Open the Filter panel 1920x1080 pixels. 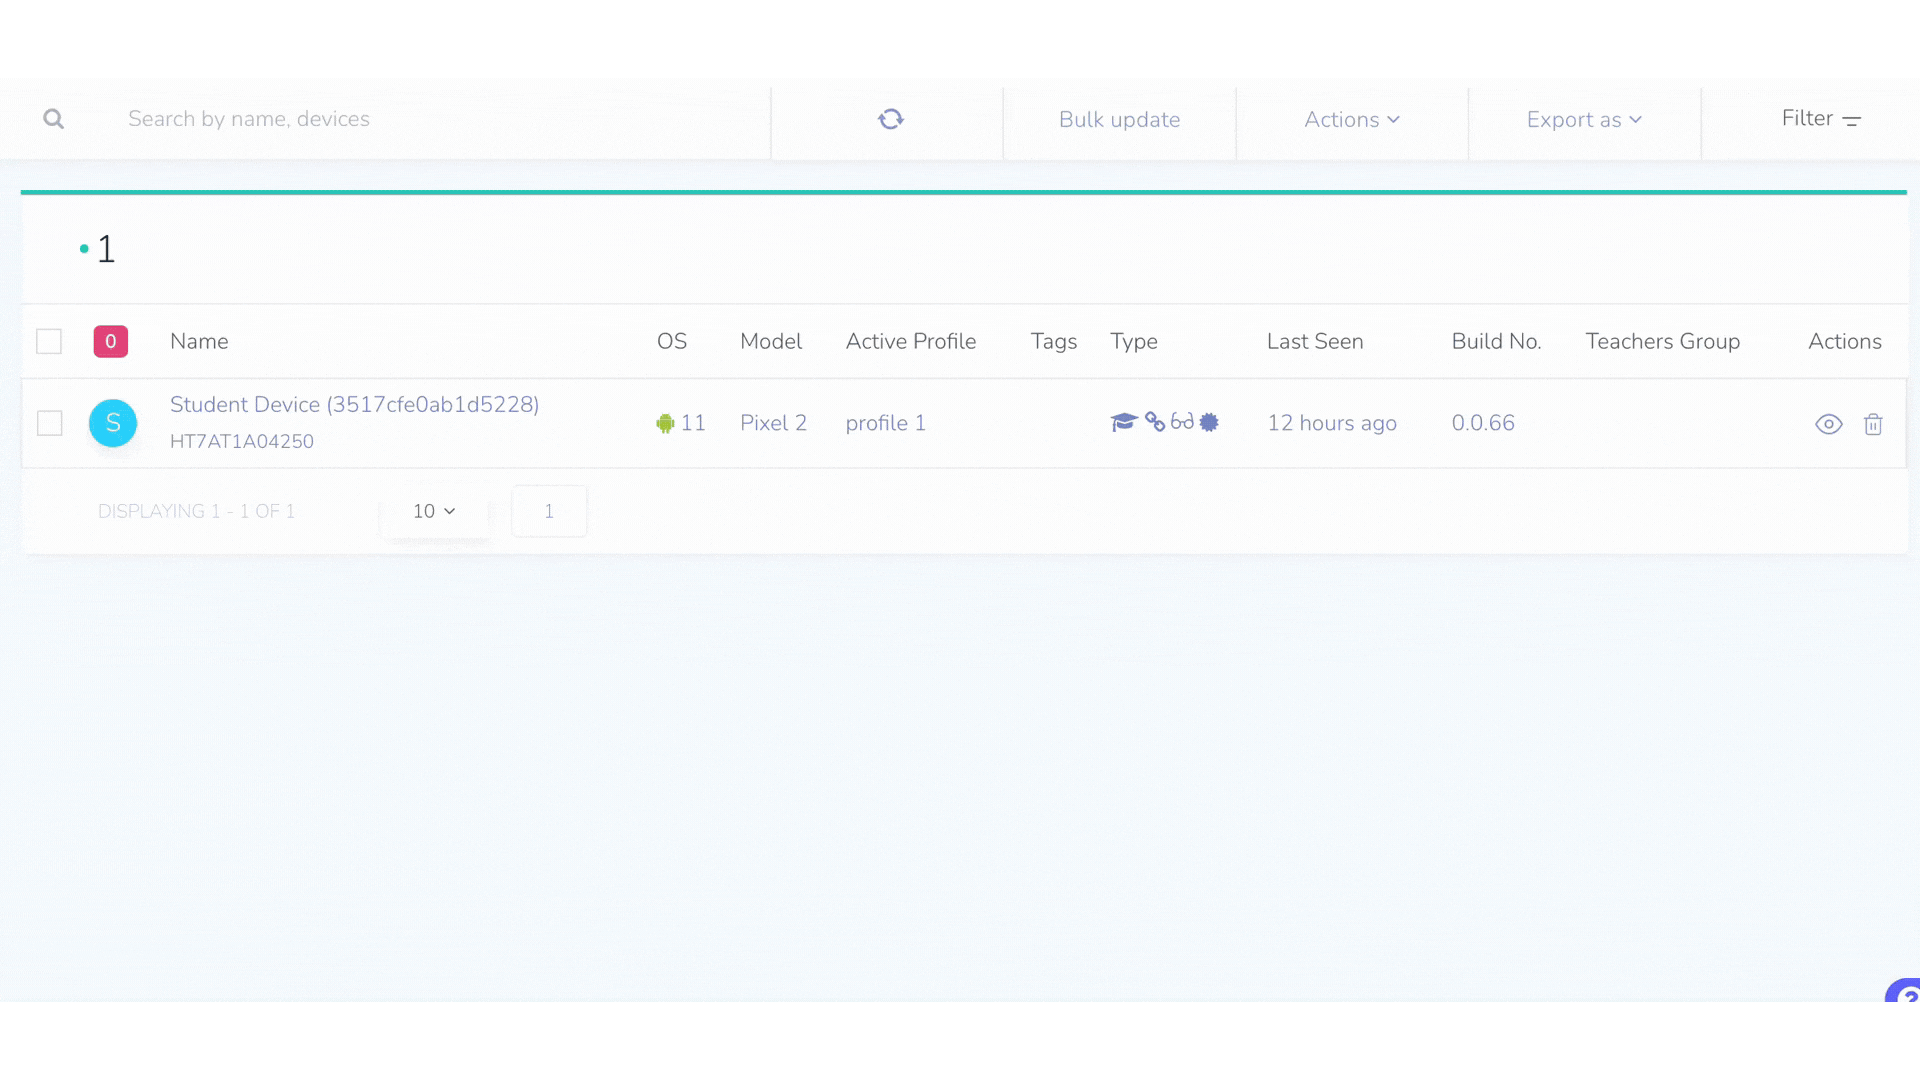(x=1820, y=119)
